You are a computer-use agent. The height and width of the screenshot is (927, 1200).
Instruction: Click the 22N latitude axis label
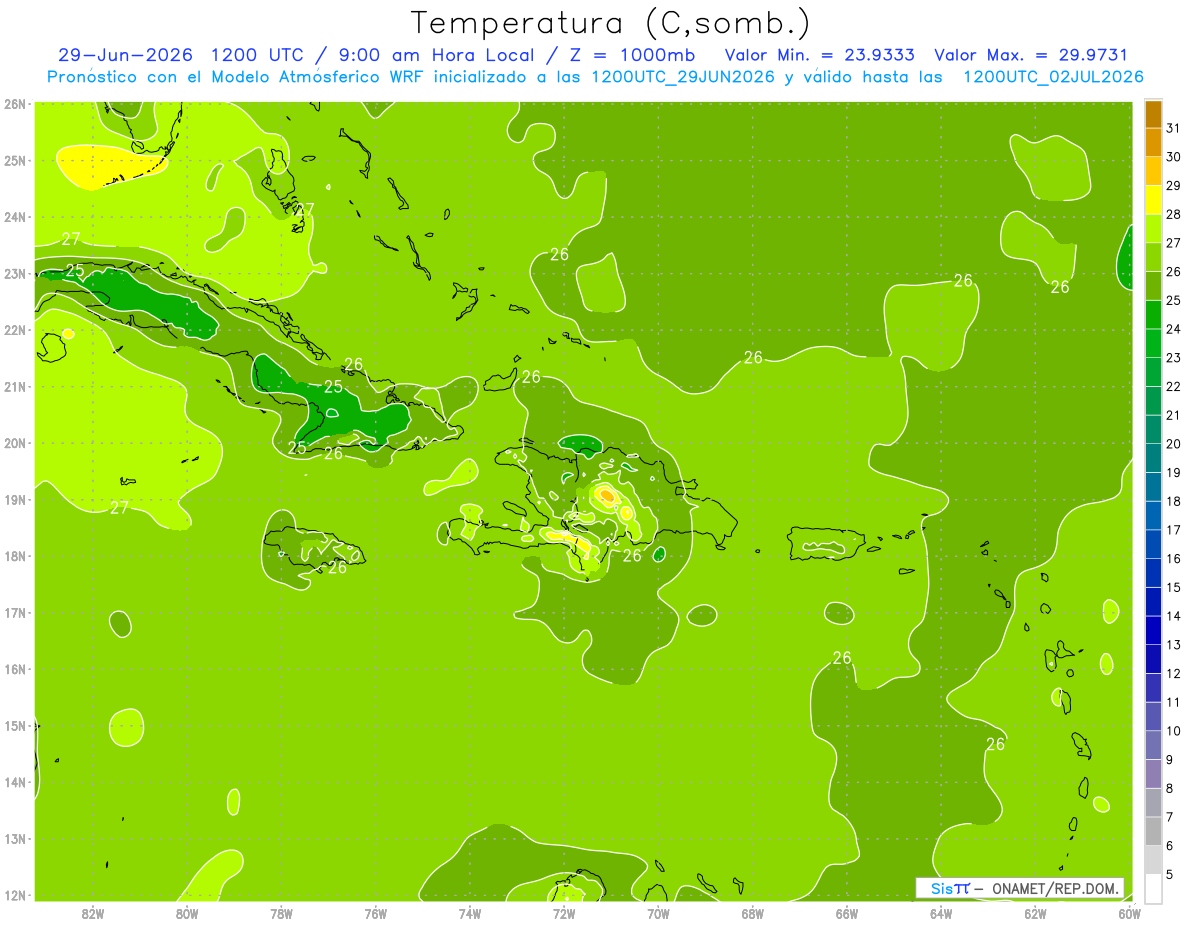pyautogui.click(x=15, y=330)
